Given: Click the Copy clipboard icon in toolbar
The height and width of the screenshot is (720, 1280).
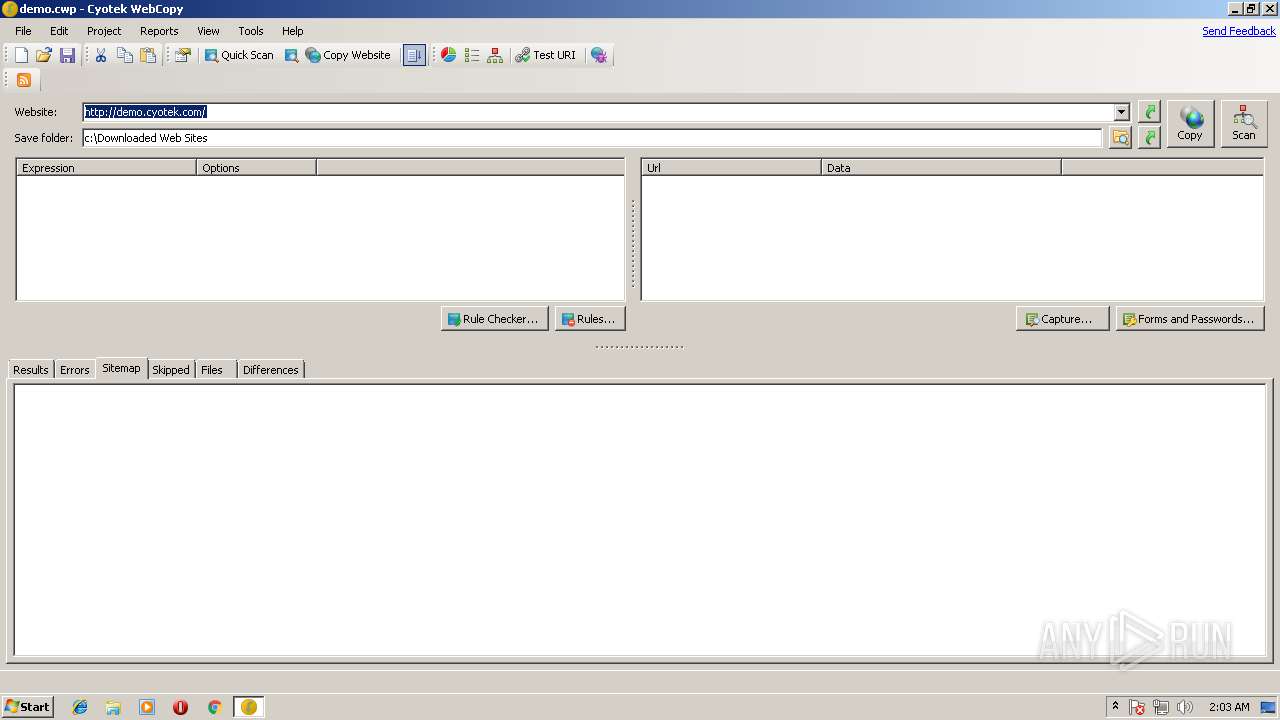Looking at the screenshot, I should 125,55.
